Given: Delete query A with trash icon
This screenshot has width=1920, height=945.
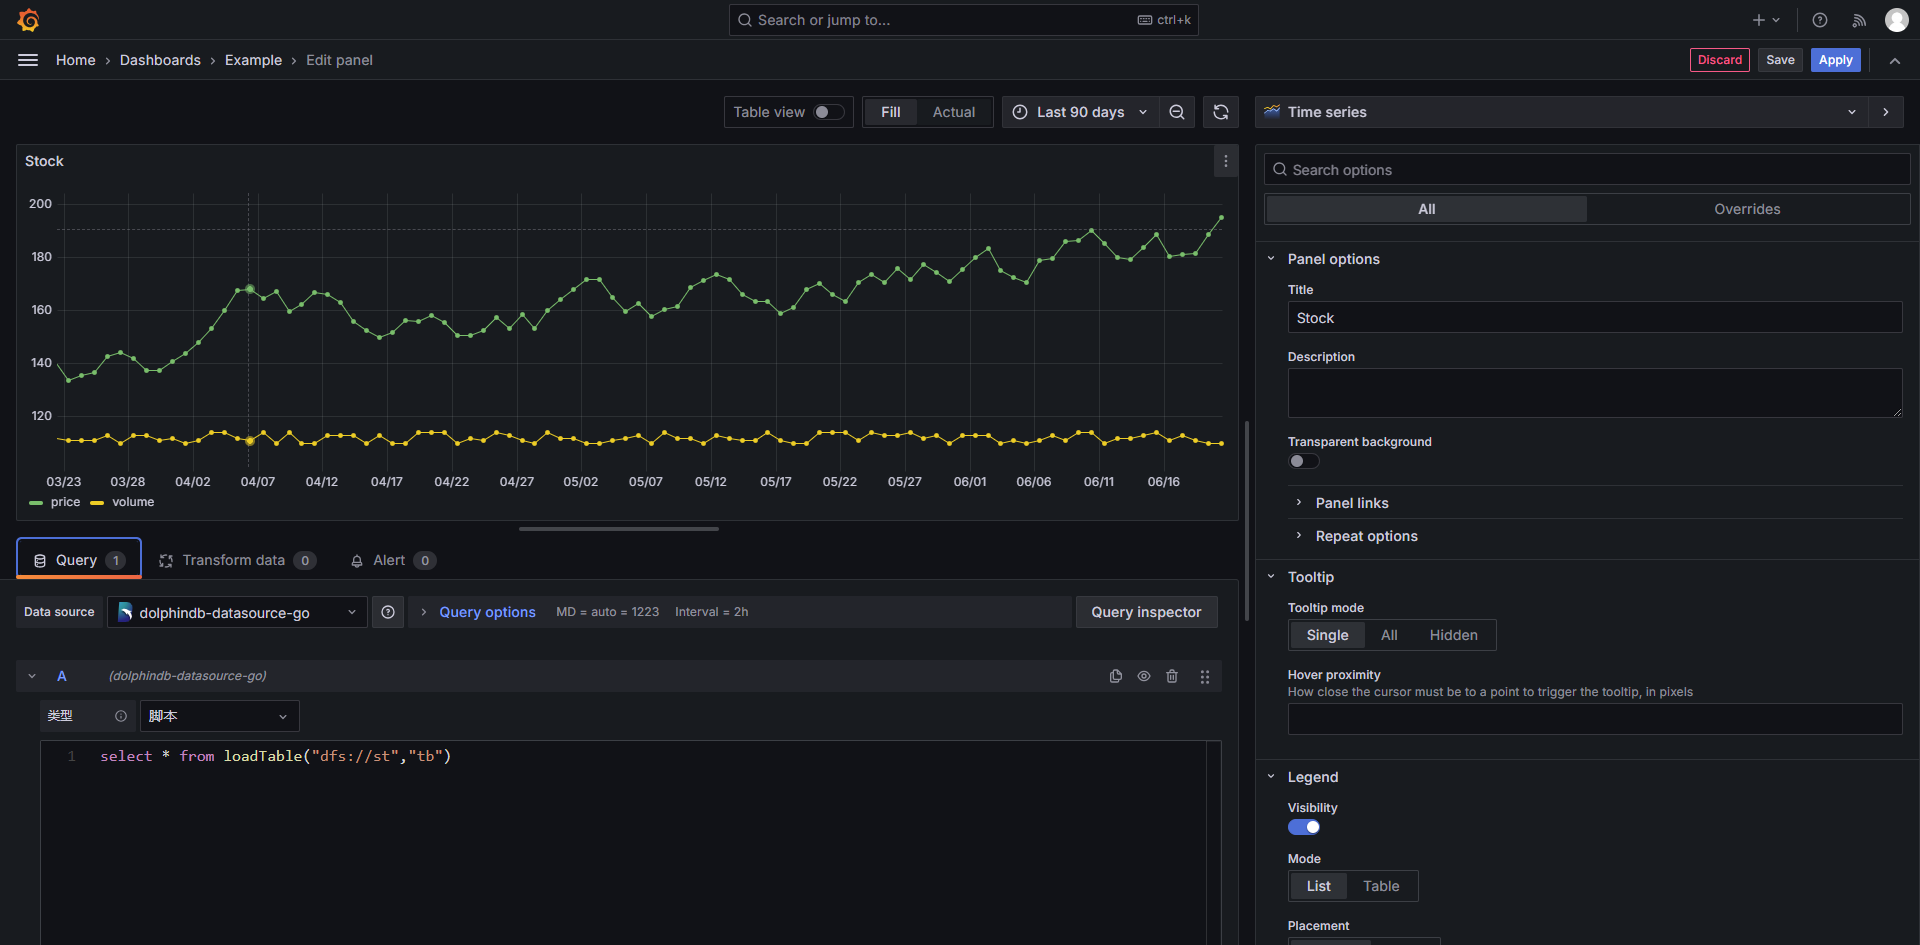Looking at the screenshot, I should [1172, 676].
